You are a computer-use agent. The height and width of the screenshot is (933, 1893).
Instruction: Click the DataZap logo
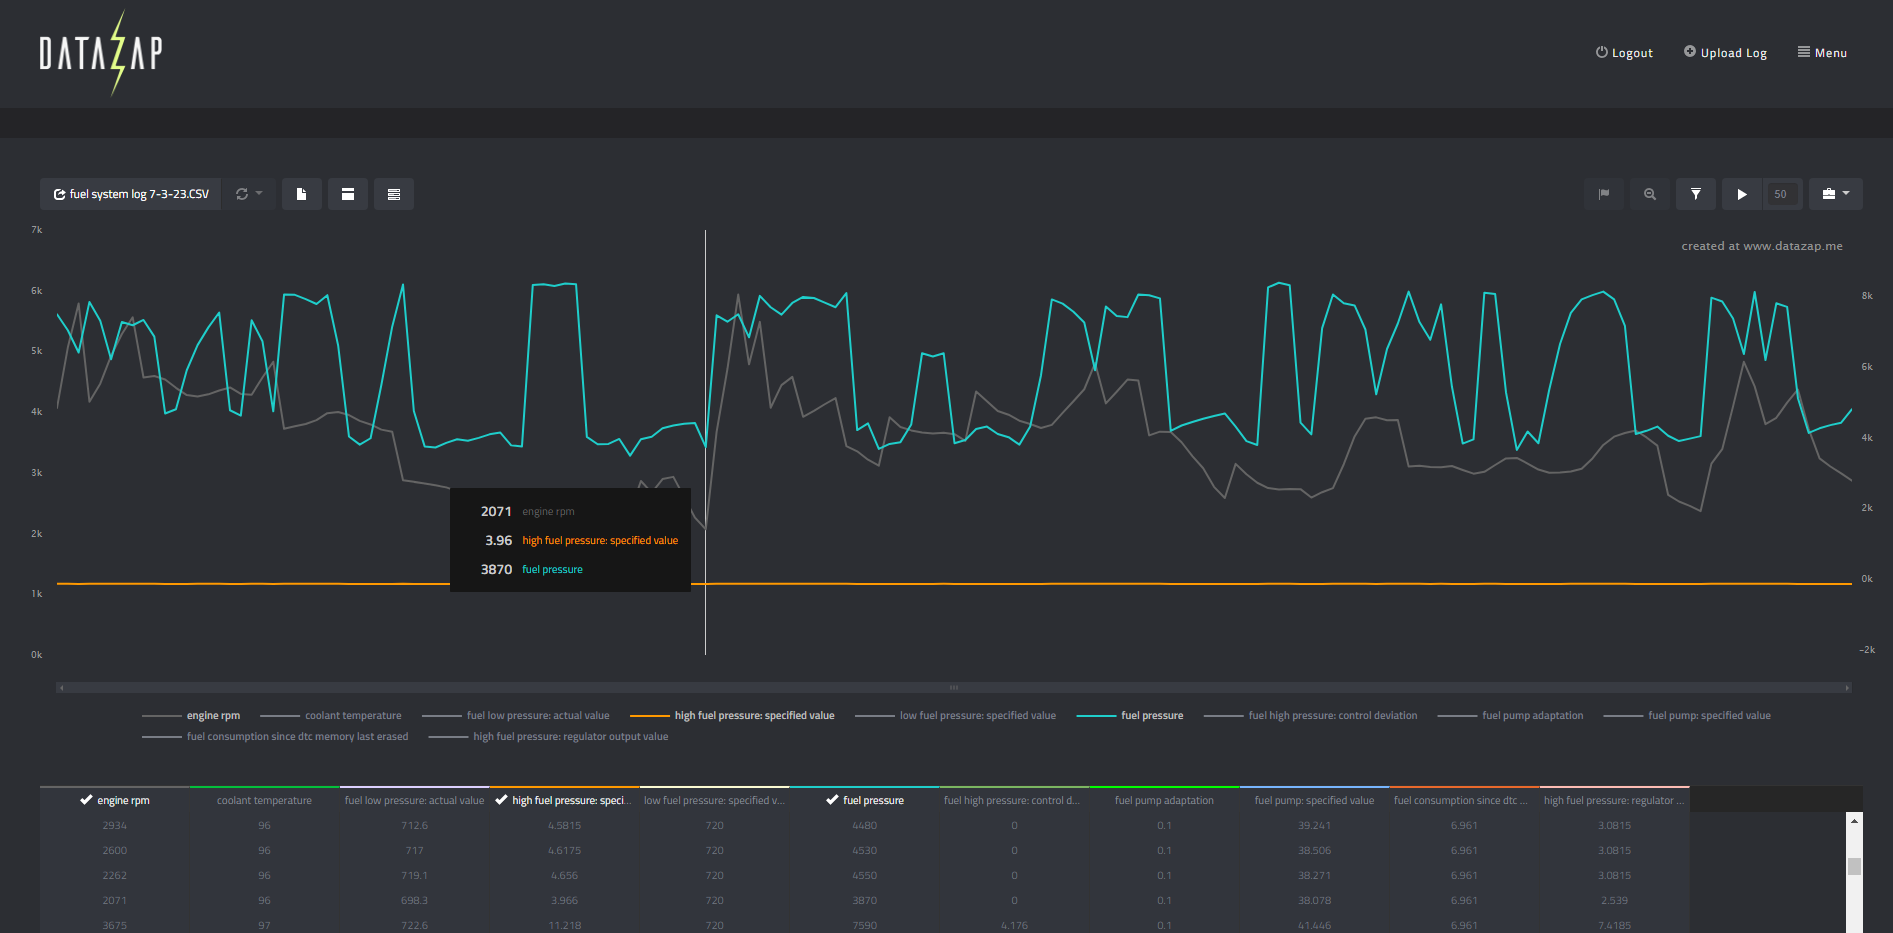coord(101,53)
